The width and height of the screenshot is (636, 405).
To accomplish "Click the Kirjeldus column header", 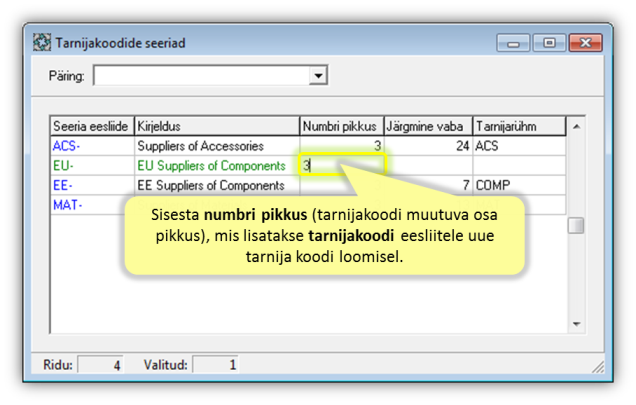I will [216, 127].
